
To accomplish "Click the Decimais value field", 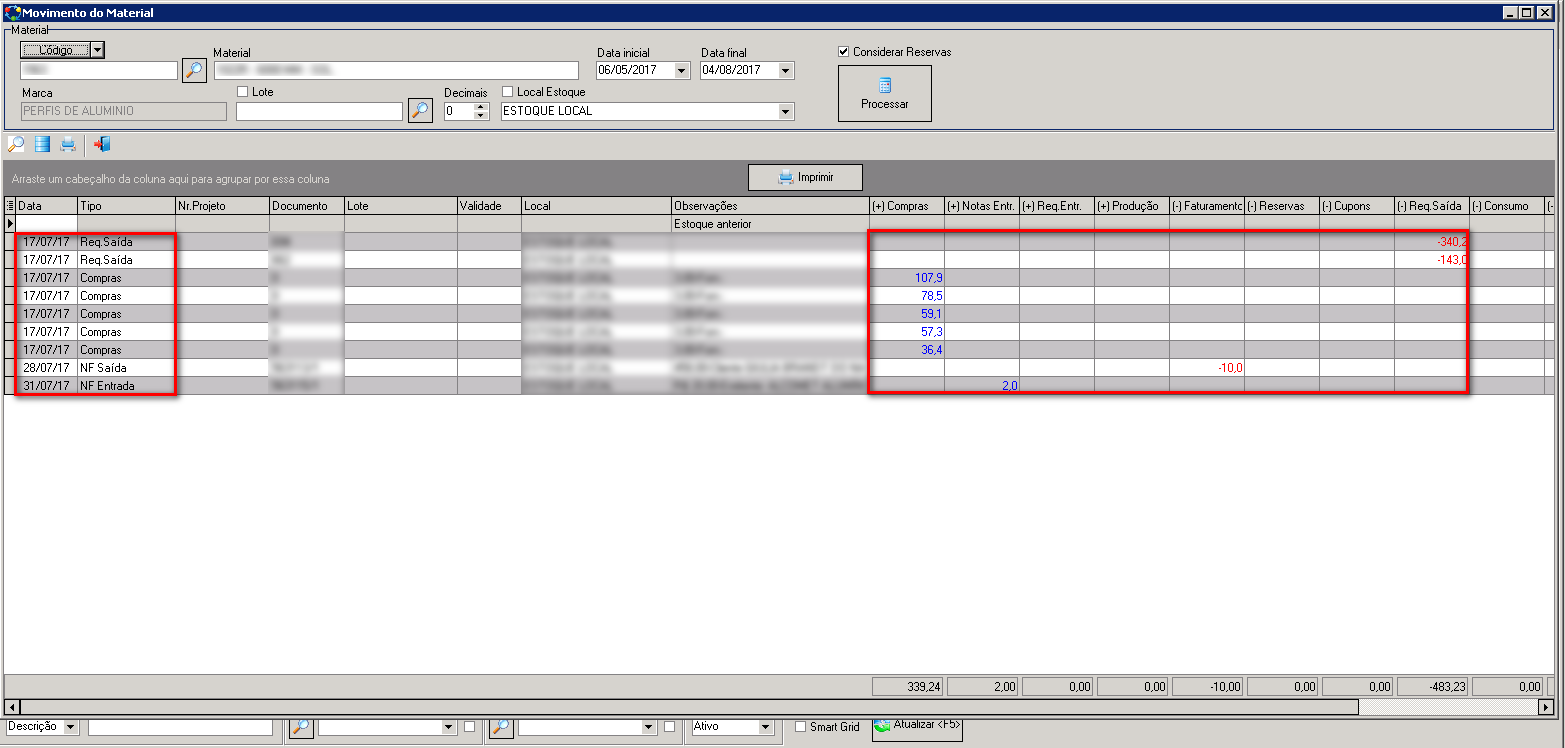I will 458,111.
